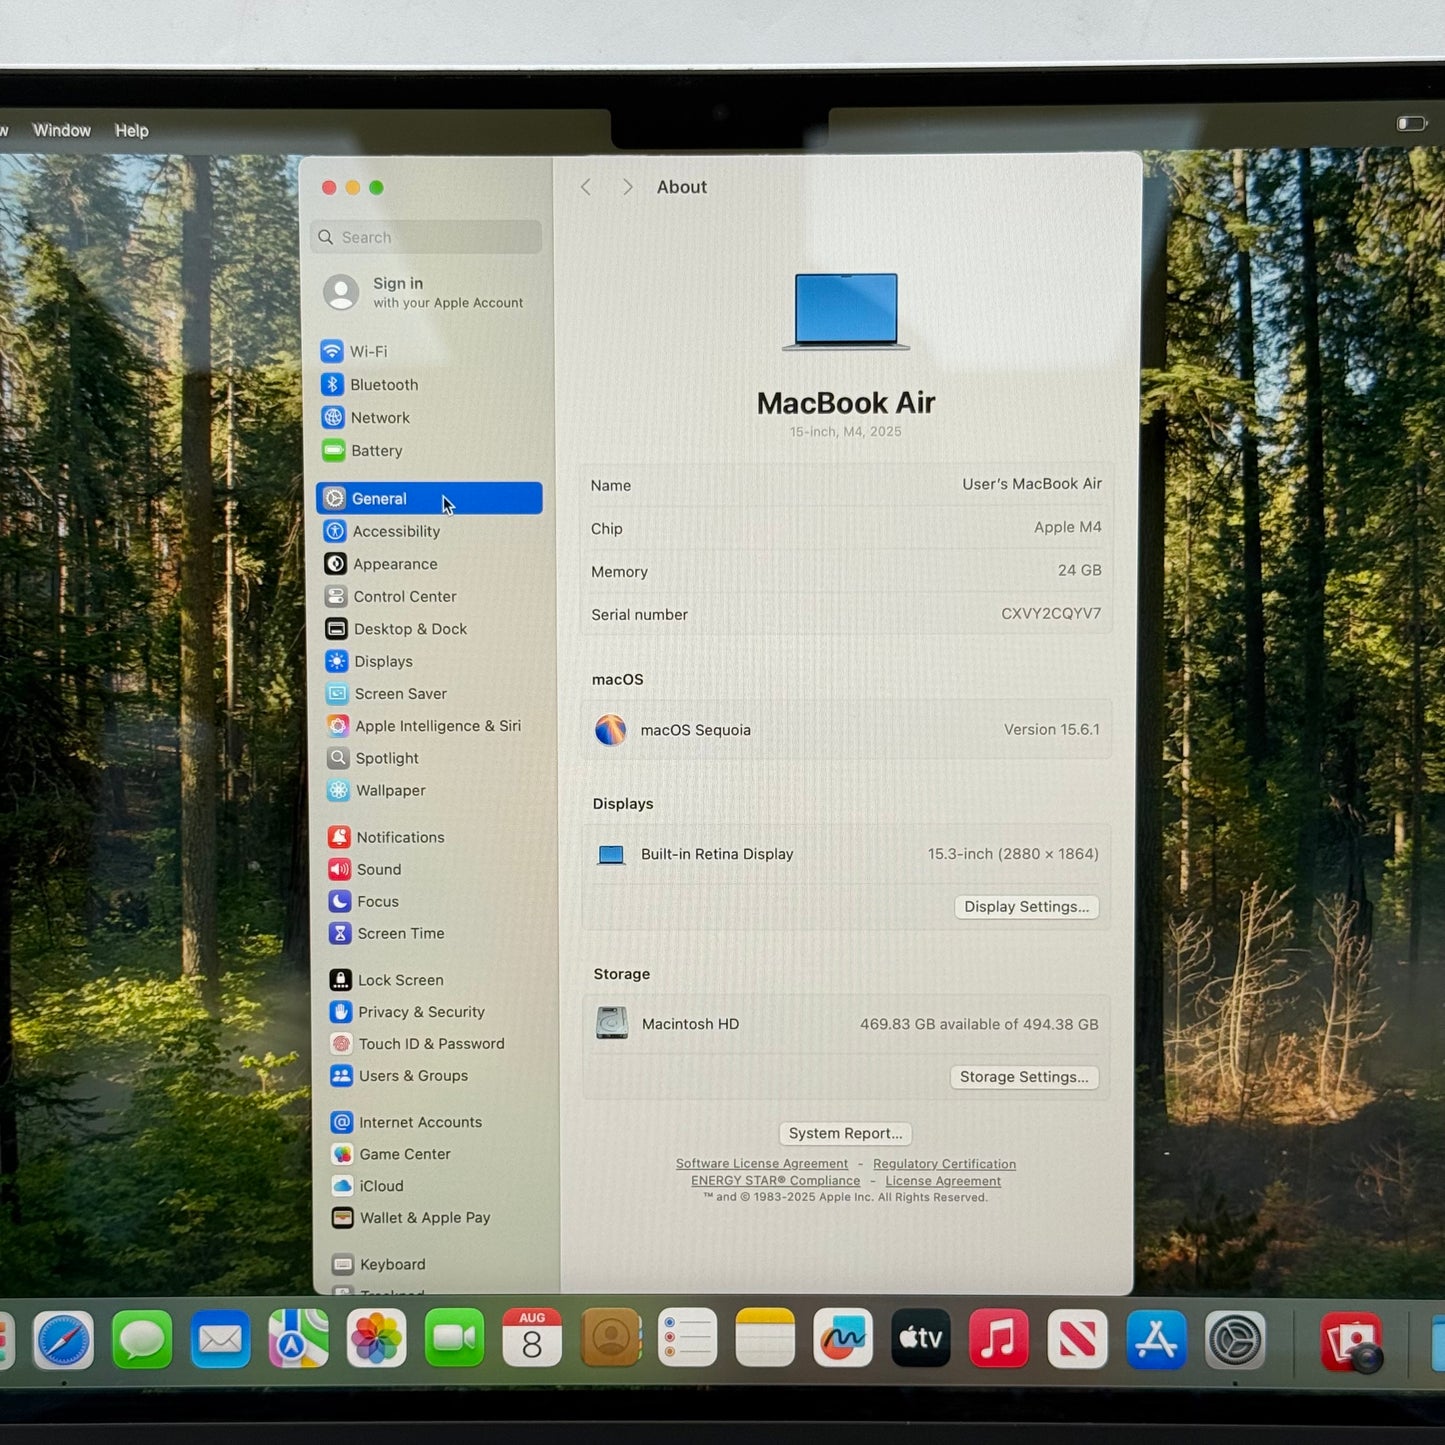Open the License Agreement link
The image size is (1445, 1445).
point(943,1181)
